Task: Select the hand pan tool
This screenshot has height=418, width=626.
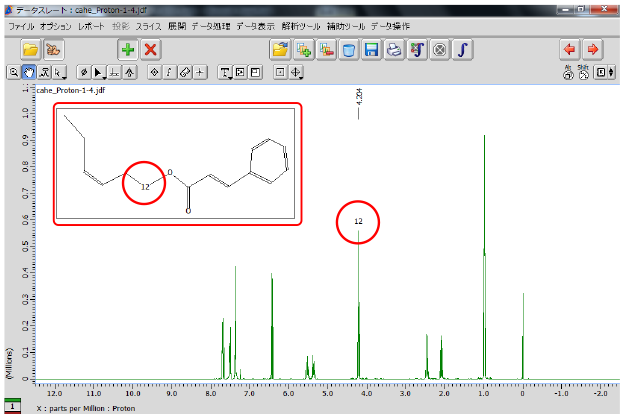Action: [x=29, y=72]
